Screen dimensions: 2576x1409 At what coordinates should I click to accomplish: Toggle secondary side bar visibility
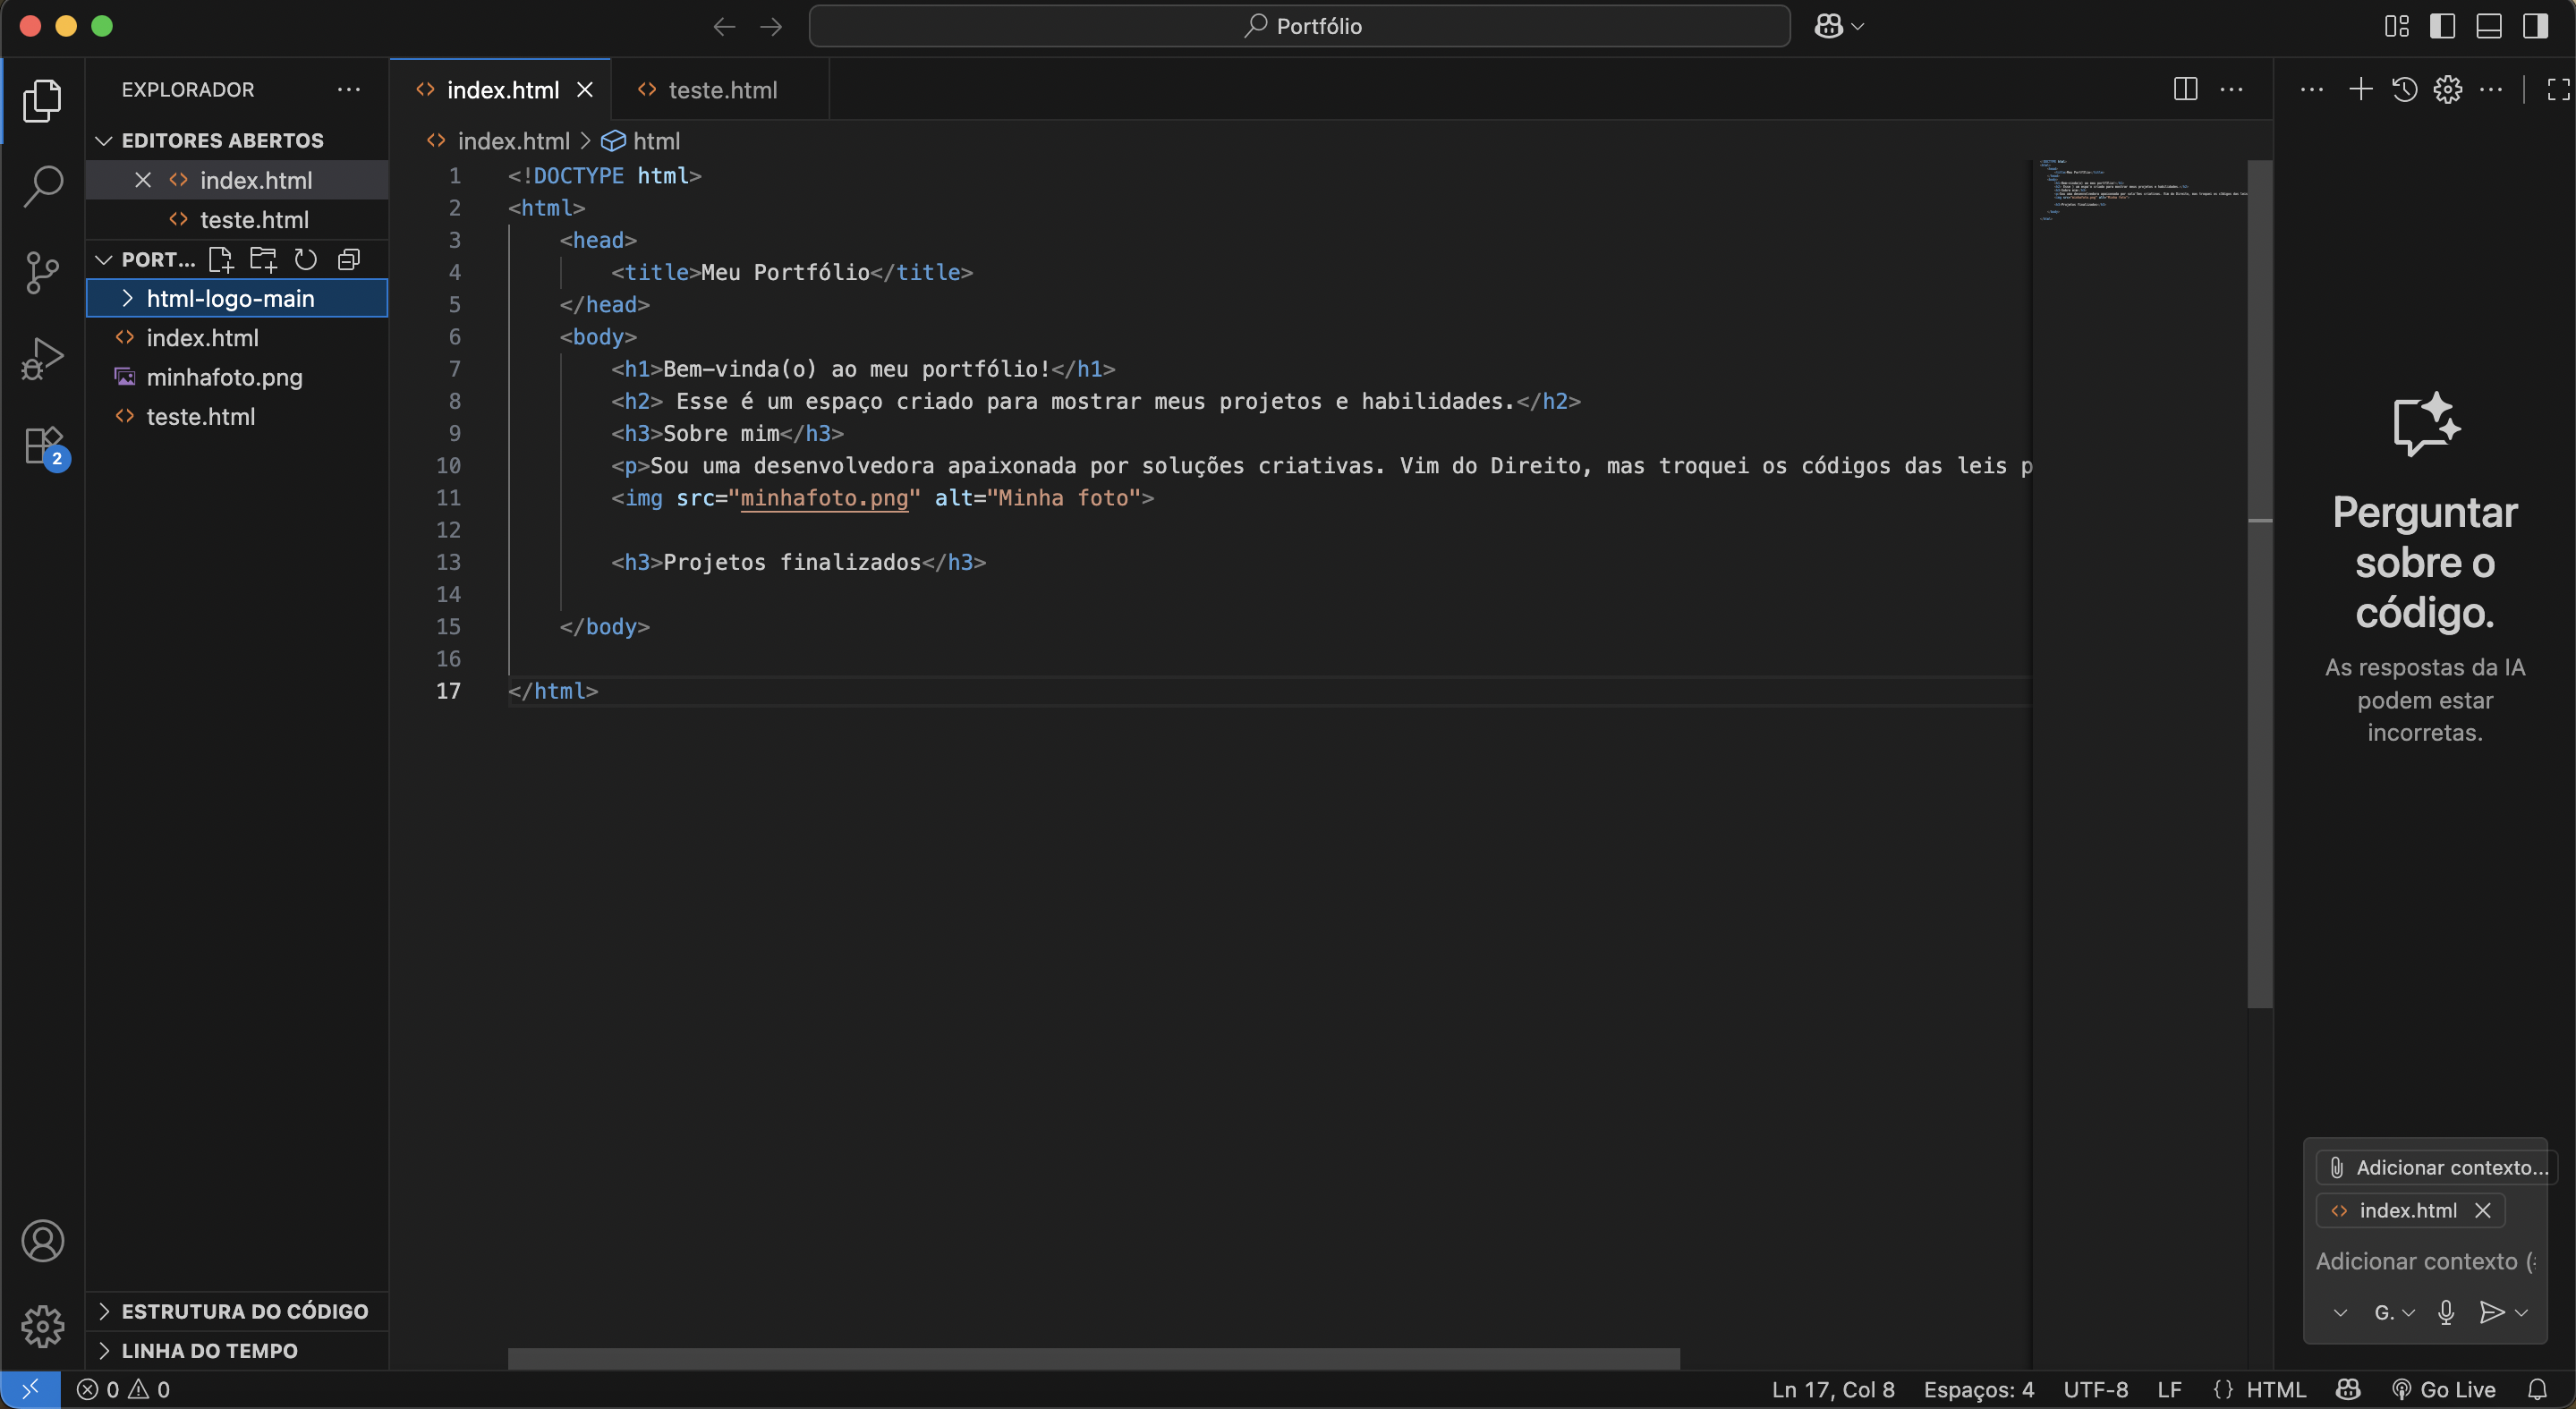(2535, 26)
